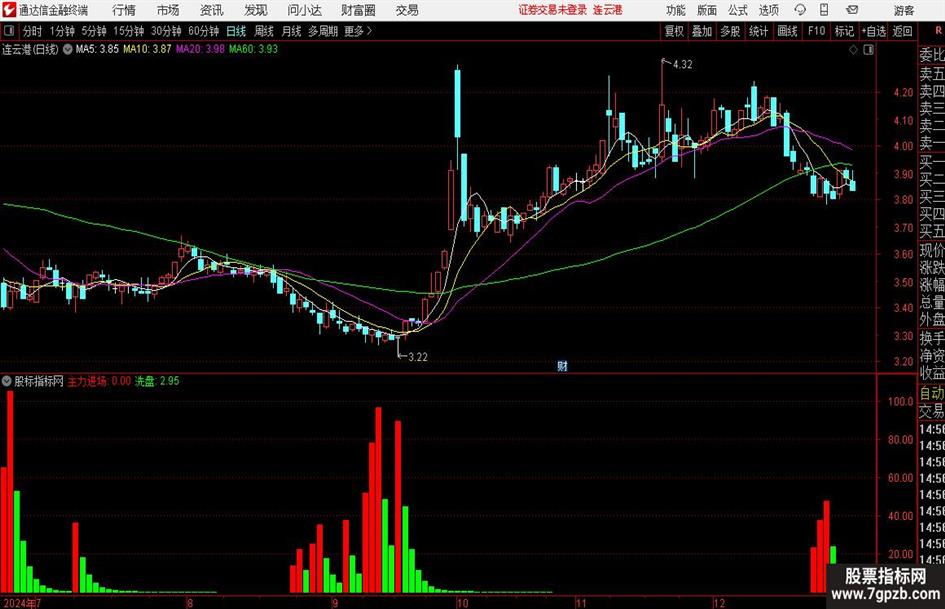Click the 4.00 price axis label

(x=903, y=147)
